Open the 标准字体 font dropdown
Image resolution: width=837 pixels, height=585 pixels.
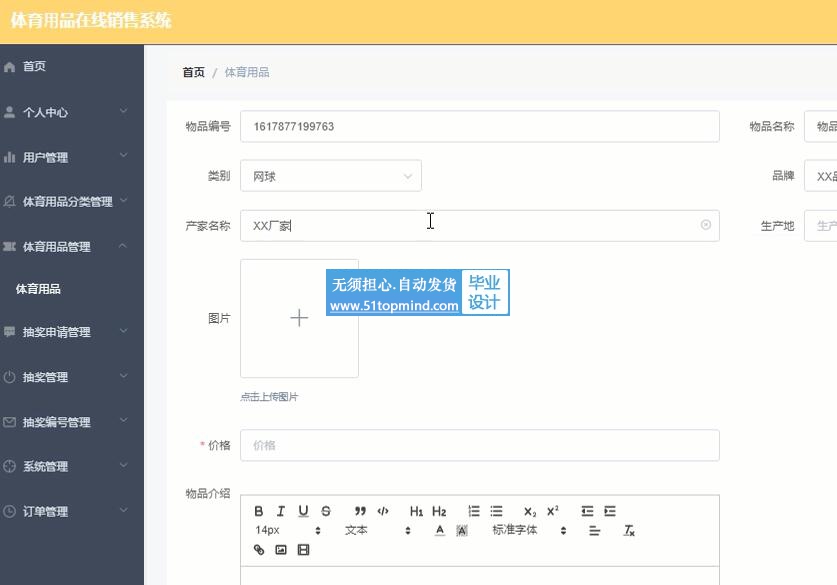click(x=529, y=531)
